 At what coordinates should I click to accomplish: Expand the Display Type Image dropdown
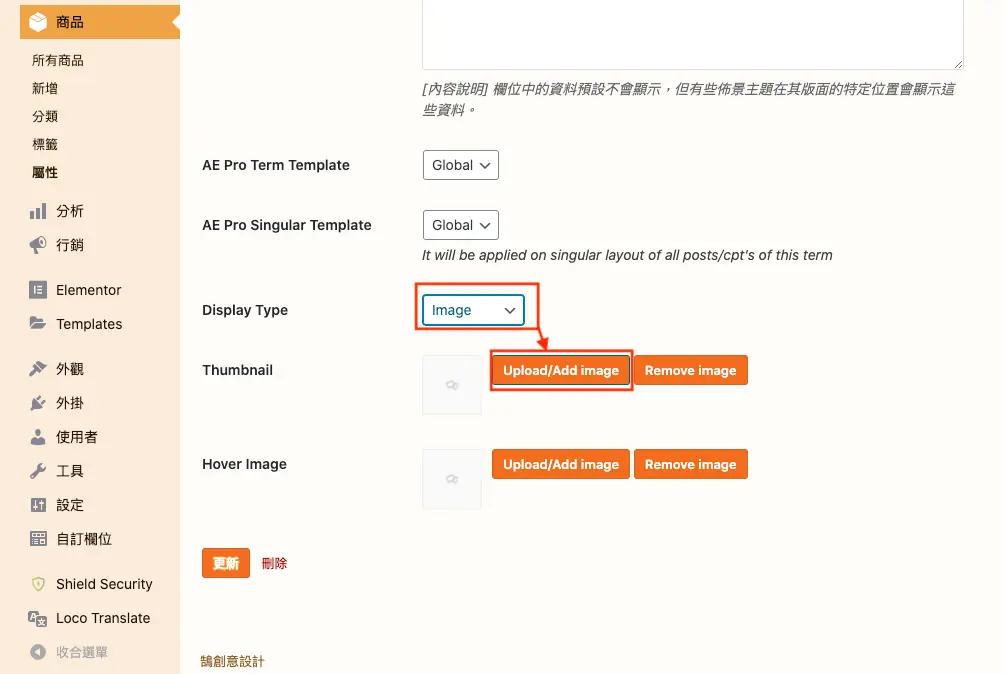(473, 310)
